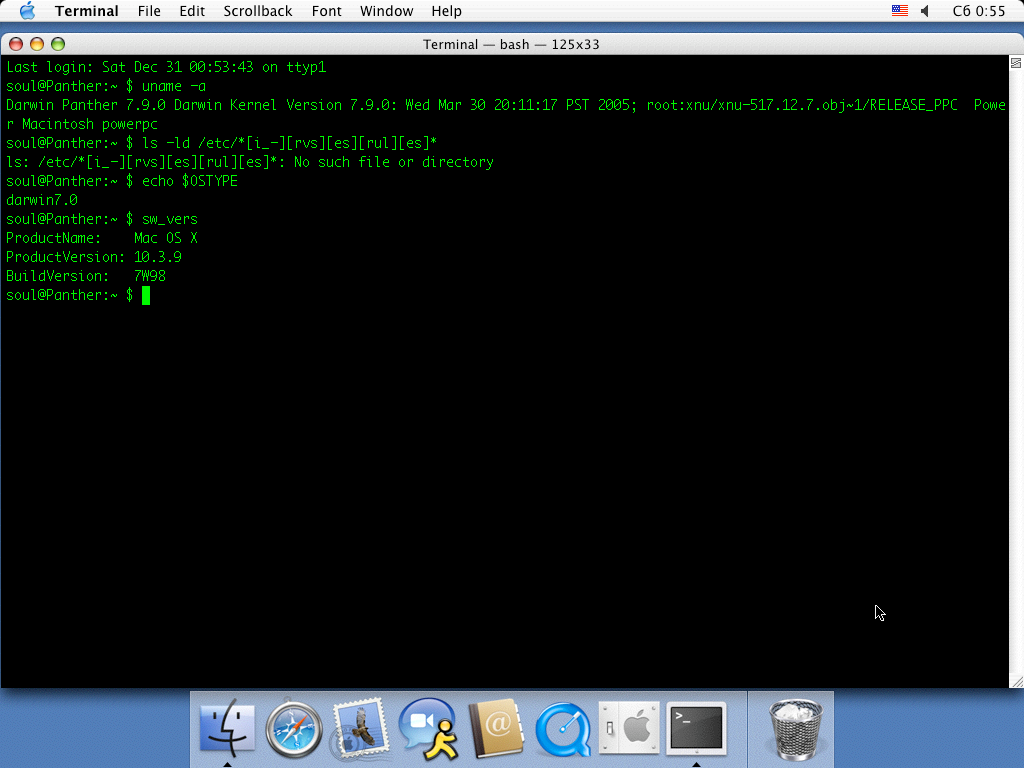Open the Font menu
The image size is (1024, 768).
327,11
